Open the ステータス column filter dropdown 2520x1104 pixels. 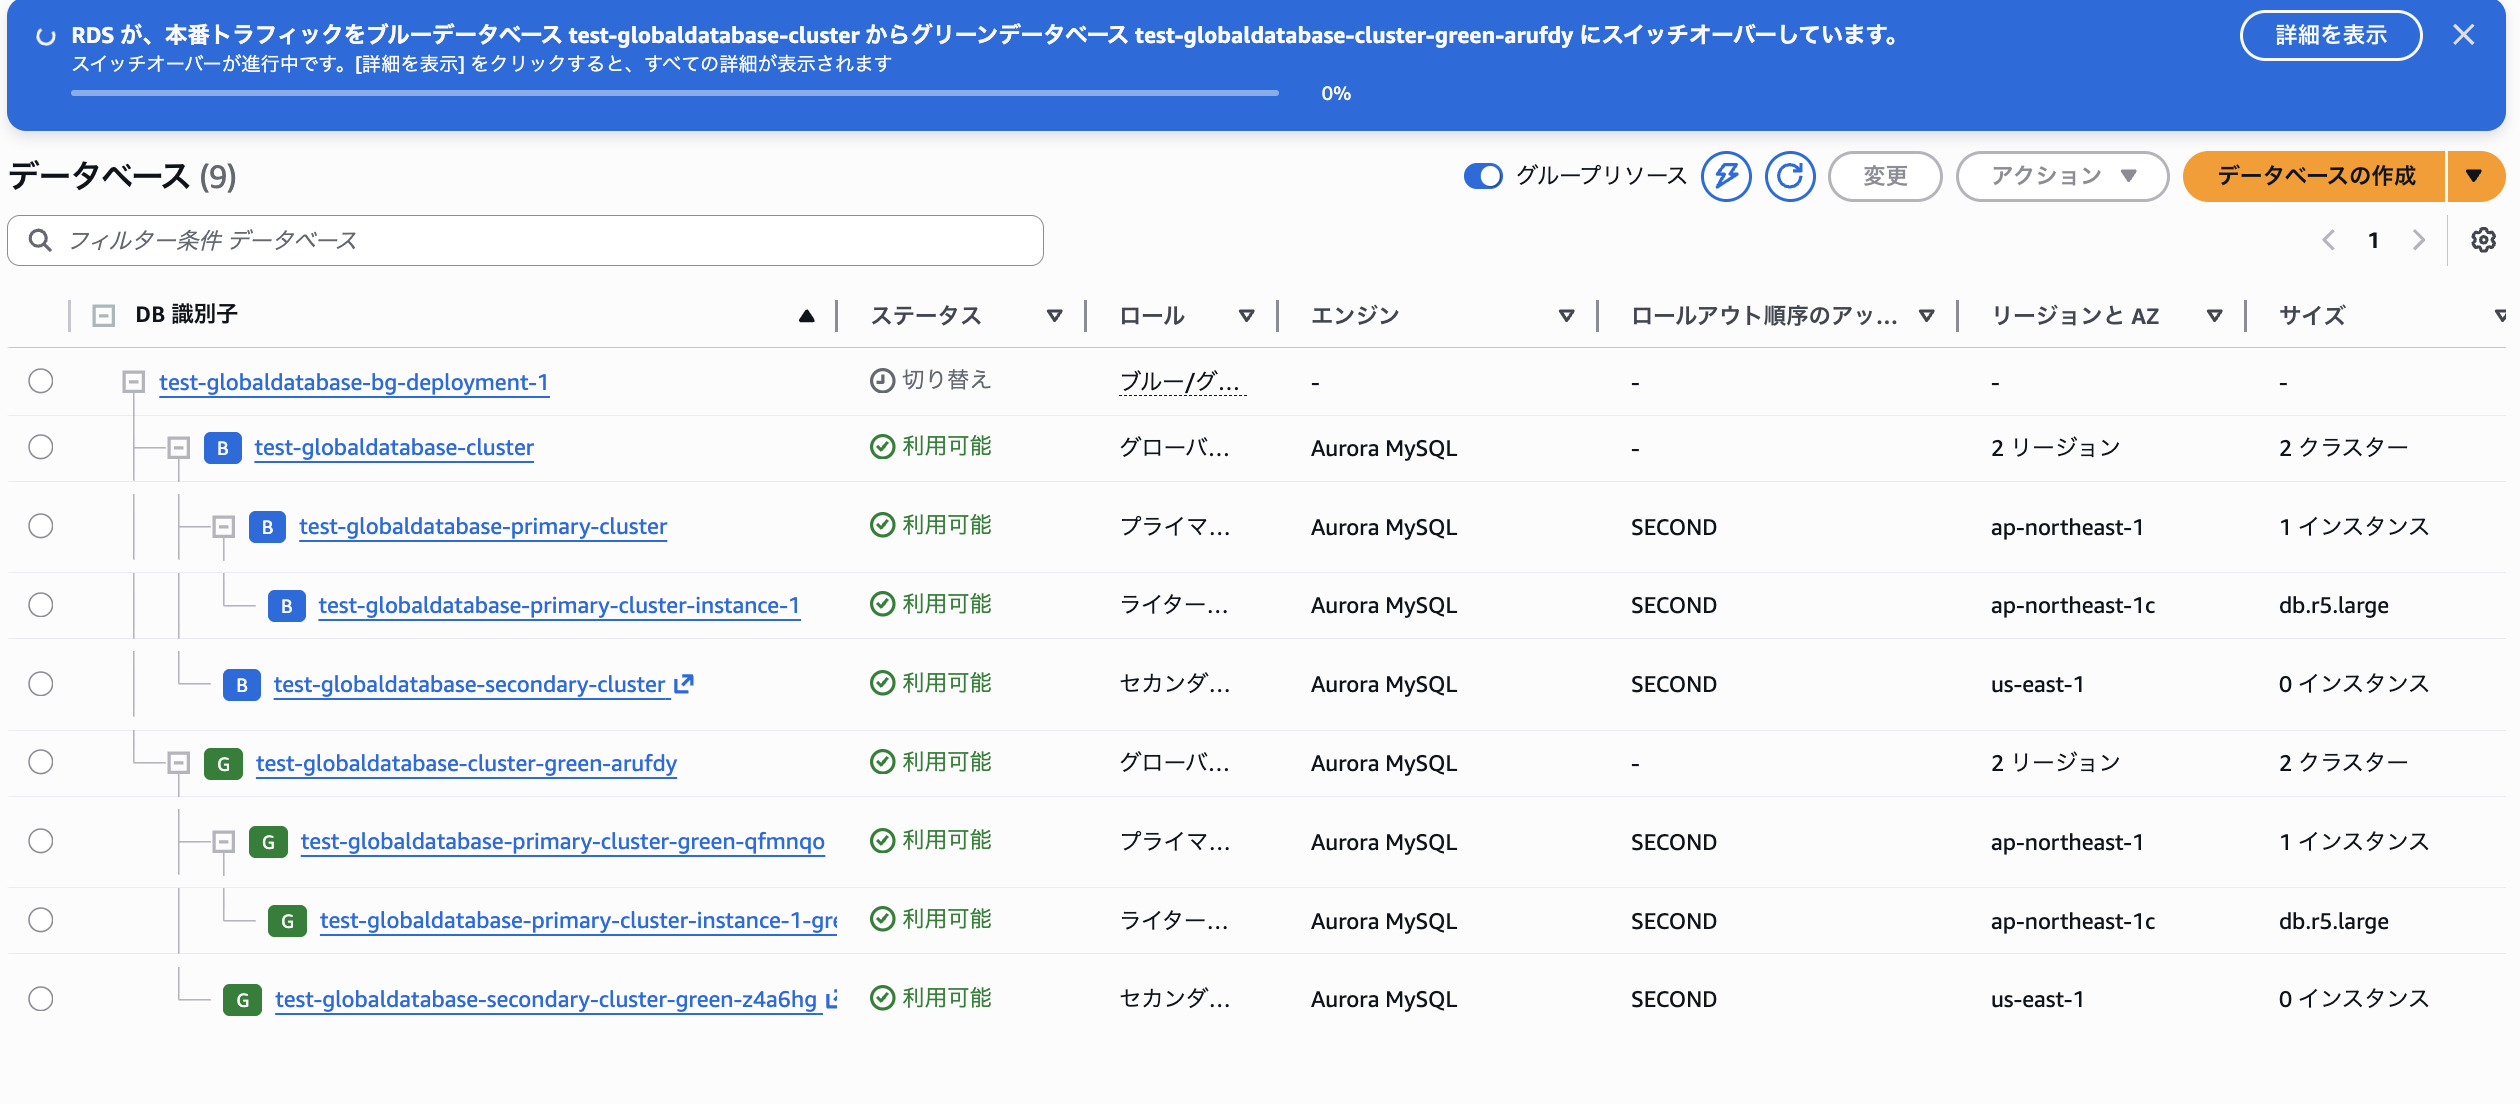coord(1054,315)
